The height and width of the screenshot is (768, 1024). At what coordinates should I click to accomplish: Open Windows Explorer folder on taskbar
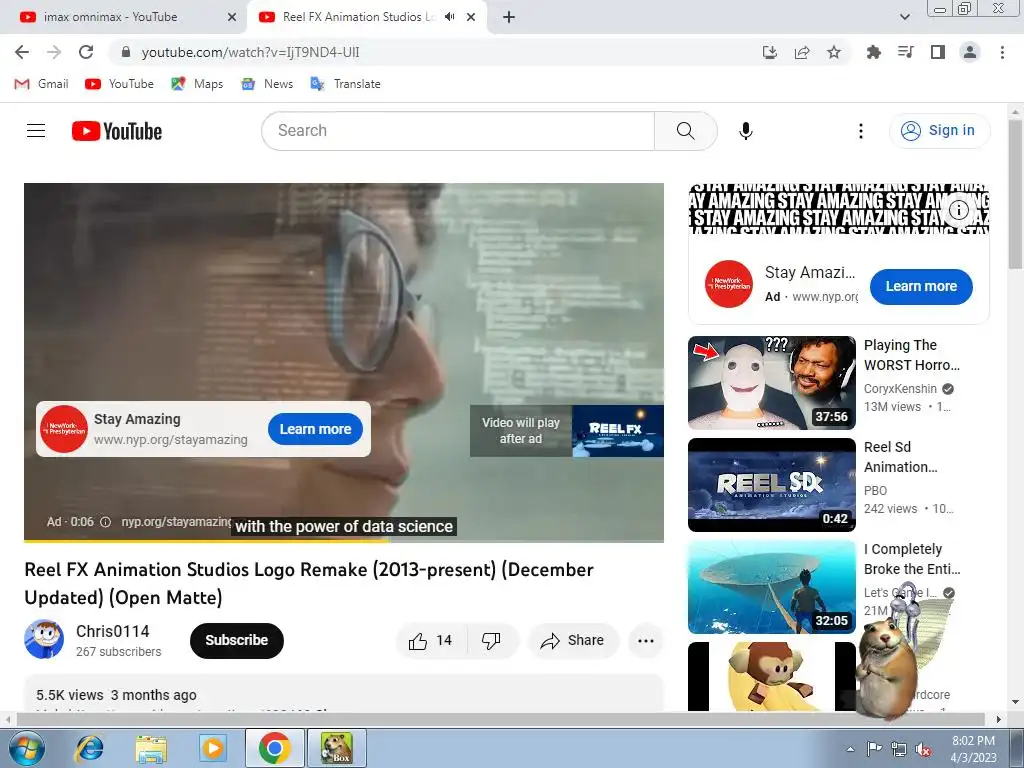[151, 749]
